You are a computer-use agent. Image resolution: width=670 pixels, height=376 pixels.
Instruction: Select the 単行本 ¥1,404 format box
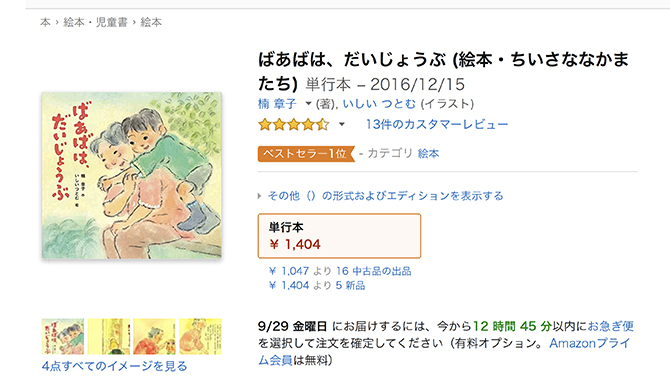(339, 236)
